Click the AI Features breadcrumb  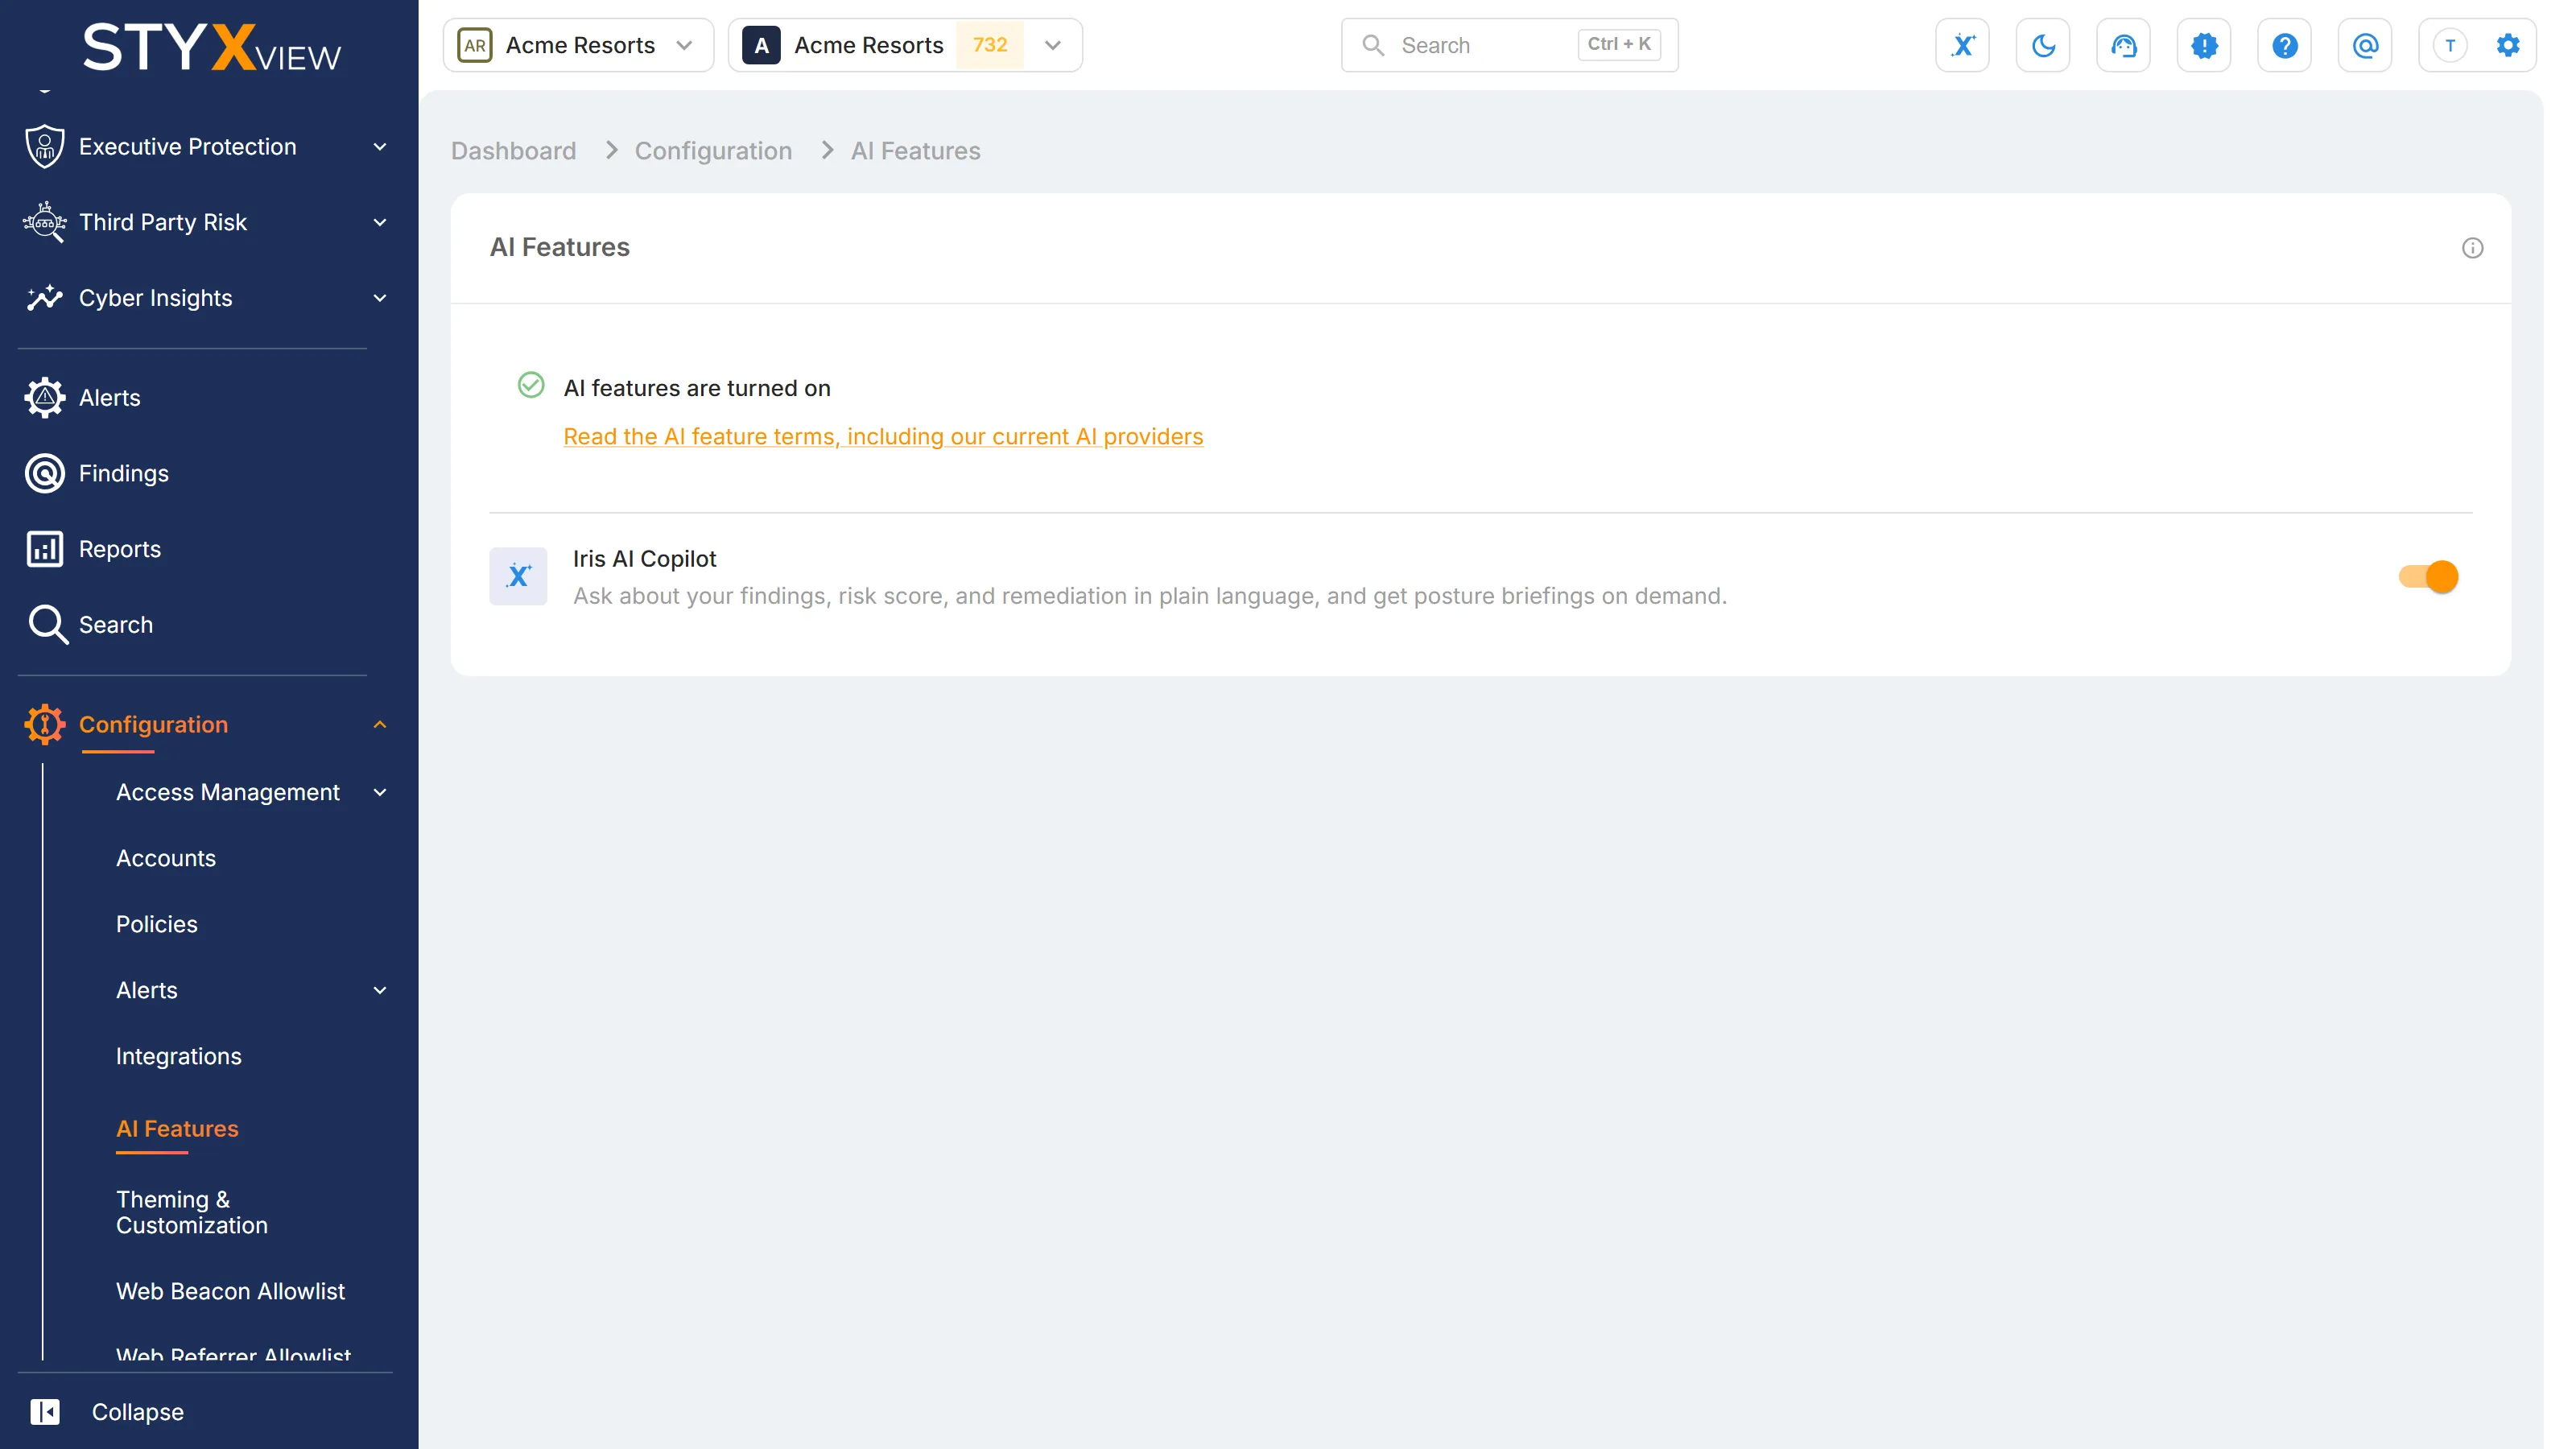915,150
